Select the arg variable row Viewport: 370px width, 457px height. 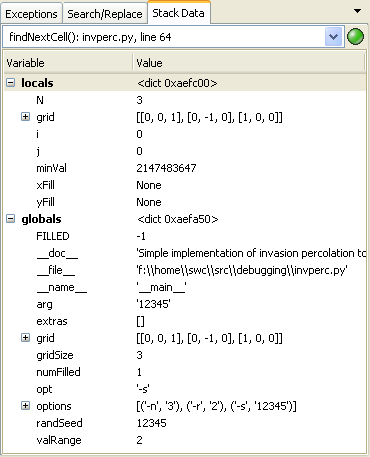coord(185,304)
